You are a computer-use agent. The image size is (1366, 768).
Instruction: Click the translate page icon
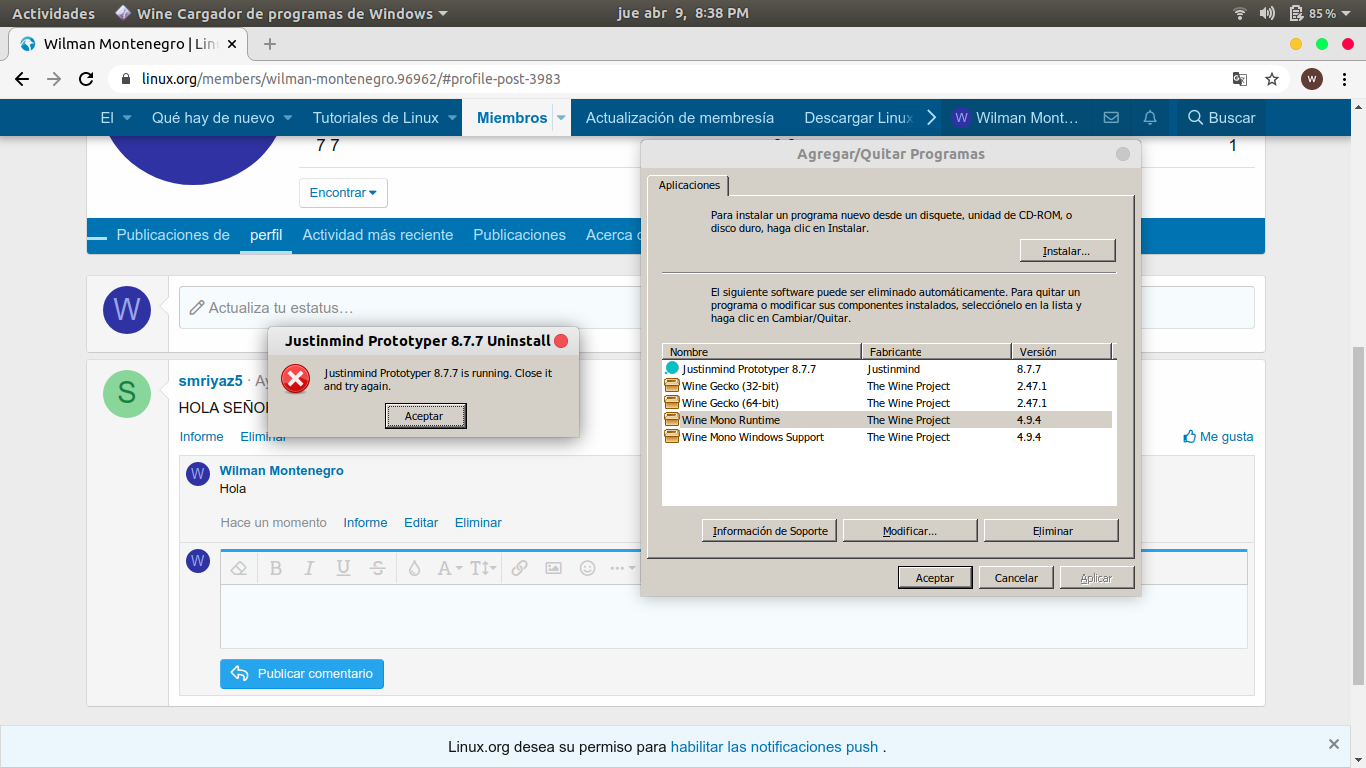(x=1239, y=79)
